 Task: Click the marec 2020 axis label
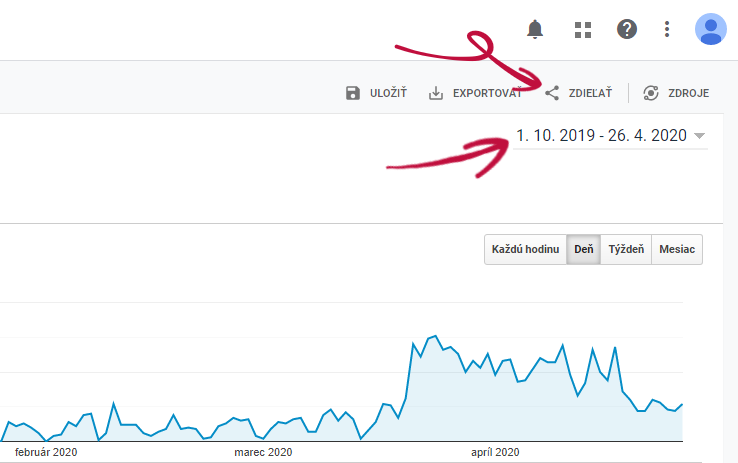[x=263, y=452]
